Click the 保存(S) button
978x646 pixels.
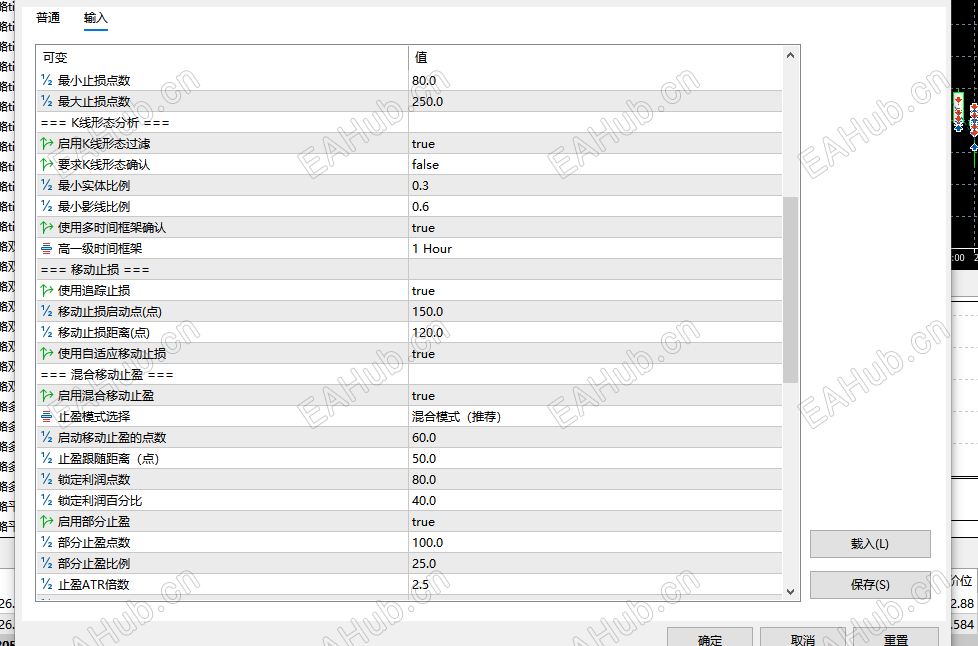pos(869,584)
